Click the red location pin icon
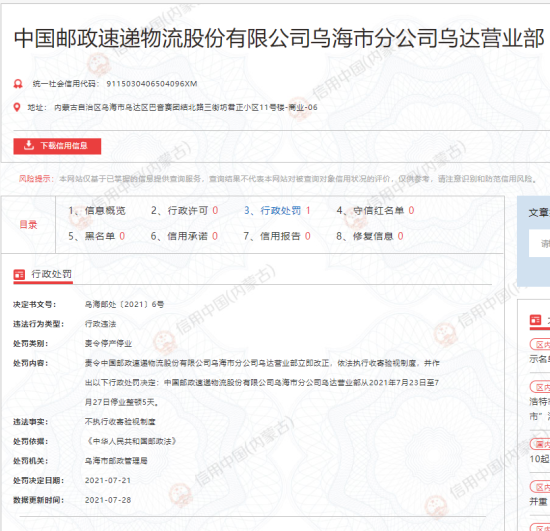The image size is (550, 531). [x=16, y=107]
